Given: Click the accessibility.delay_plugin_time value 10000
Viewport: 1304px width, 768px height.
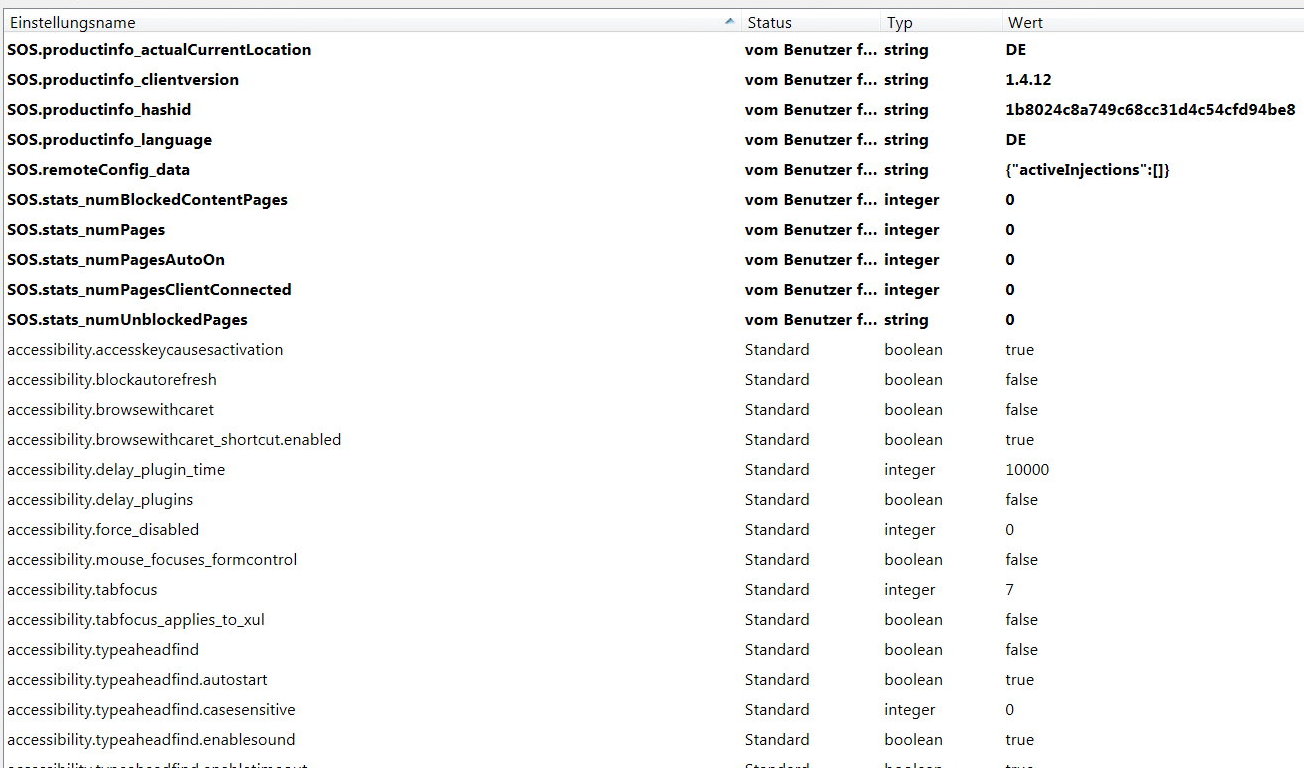Looking at the screenshot, I should (x=1027, y=470).
